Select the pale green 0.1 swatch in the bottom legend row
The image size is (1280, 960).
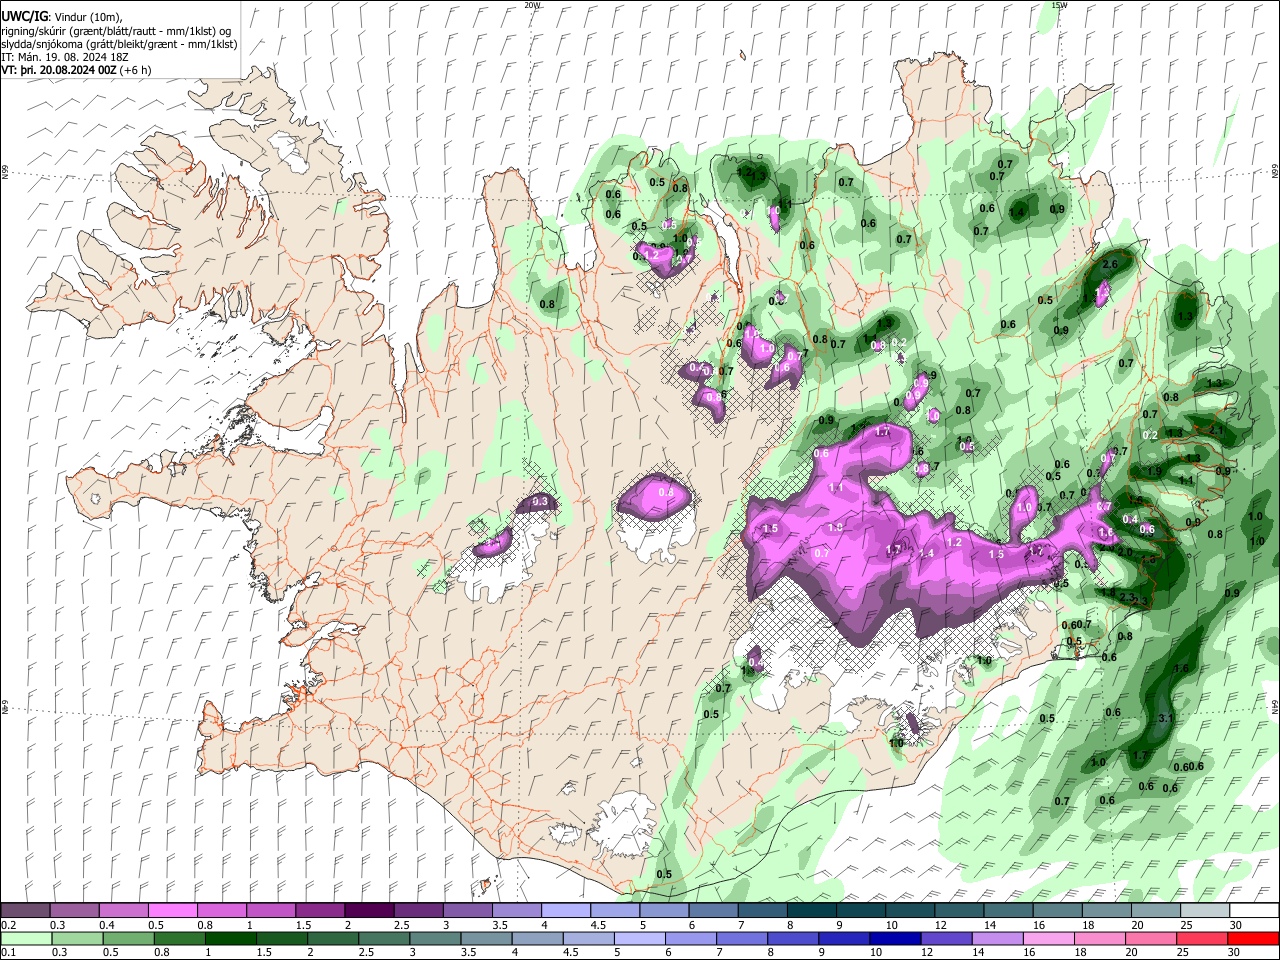tap(26, 939)
